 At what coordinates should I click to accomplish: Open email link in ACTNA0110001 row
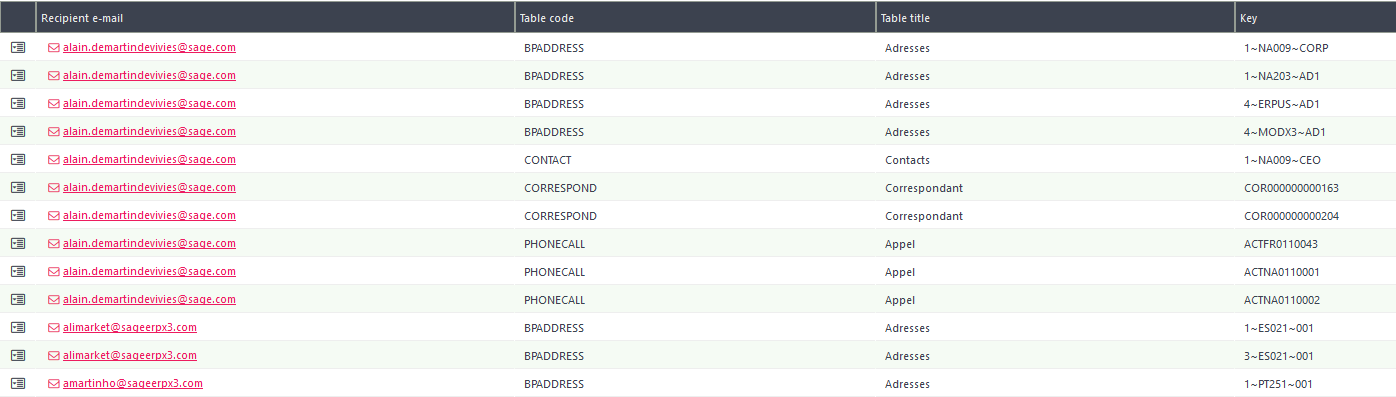[149, 271]
